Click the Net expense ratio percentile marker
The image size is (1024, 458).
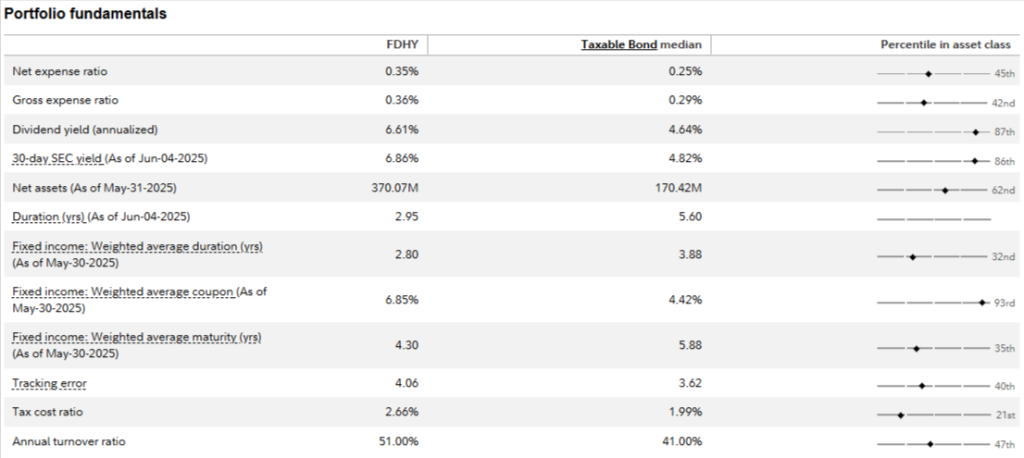pyautogui.click(x=928, y=73)
